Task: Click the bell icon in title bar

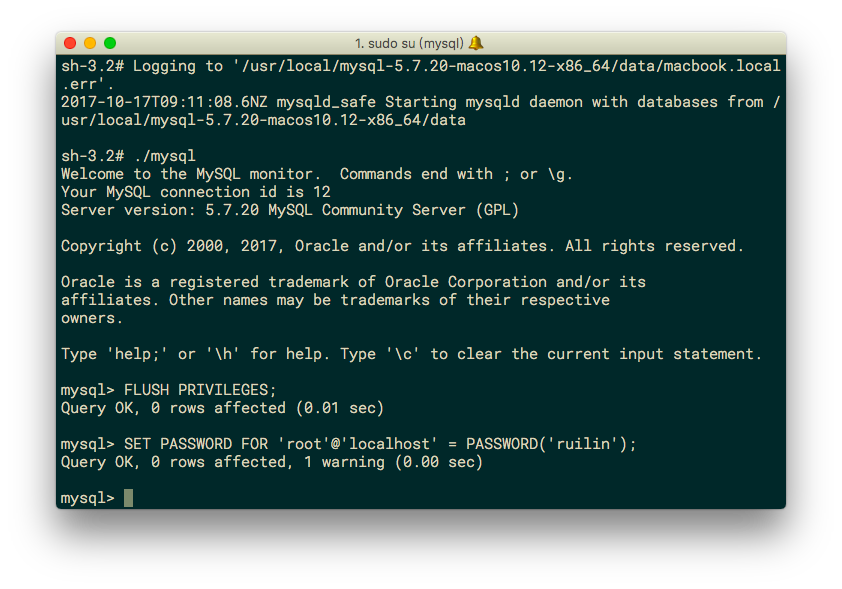Action: point(476,43)
